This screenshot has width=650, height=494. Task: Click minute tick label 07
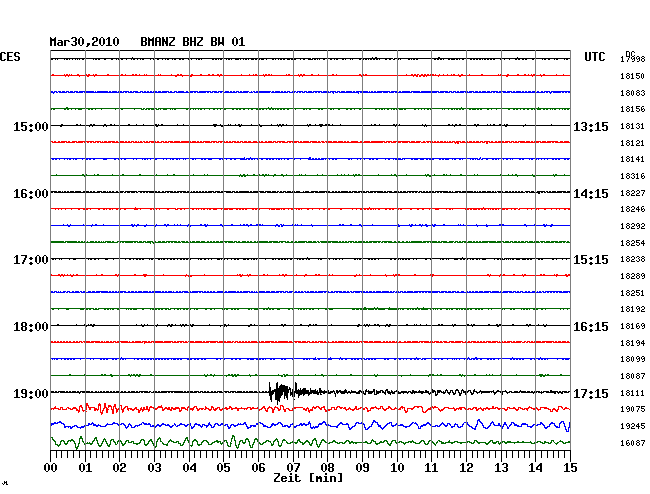tap(293, 468)
